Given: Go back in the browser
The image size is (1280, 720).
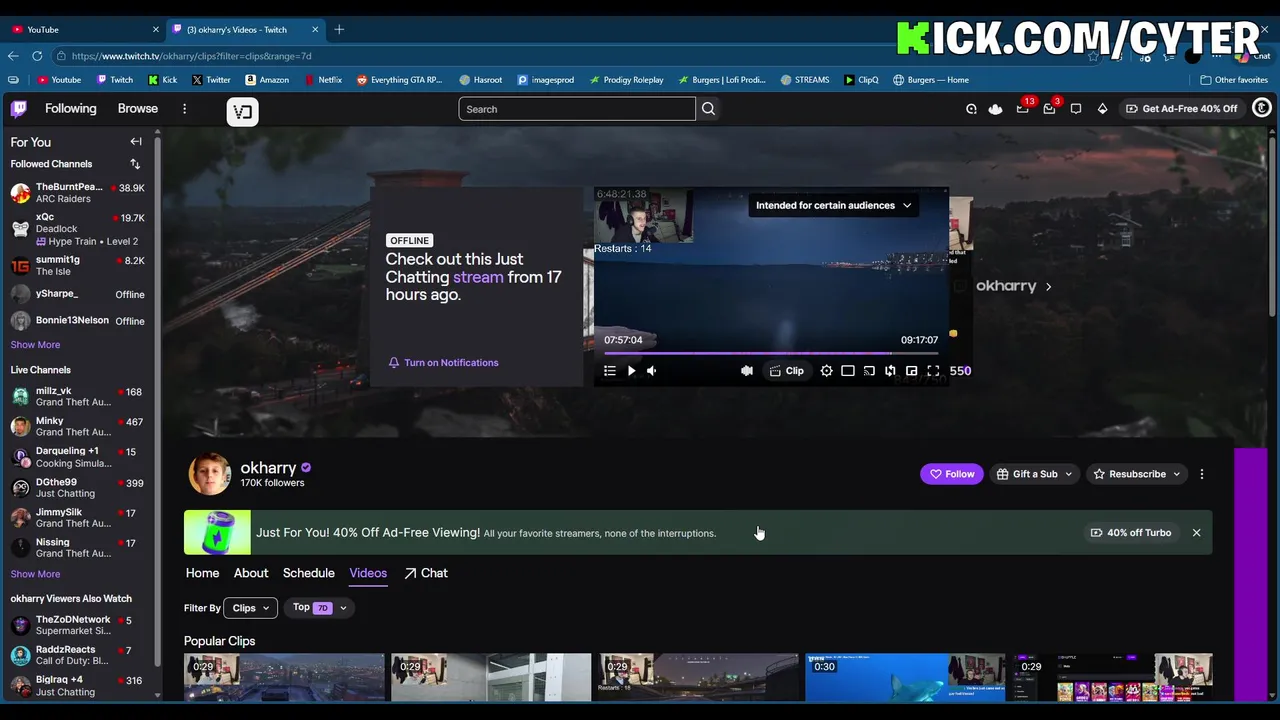Looking at the screenshot, I should 13,56.
